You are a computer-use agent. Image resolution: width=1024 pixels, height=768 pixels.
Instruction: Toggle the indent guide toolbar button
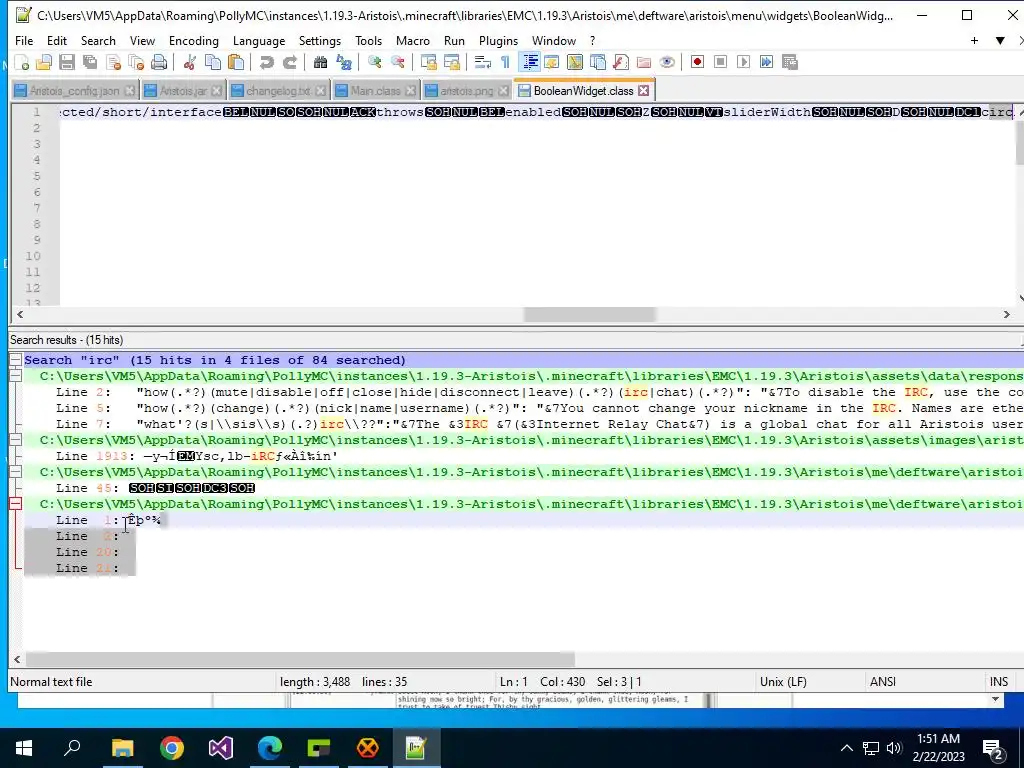coord(530,63)
